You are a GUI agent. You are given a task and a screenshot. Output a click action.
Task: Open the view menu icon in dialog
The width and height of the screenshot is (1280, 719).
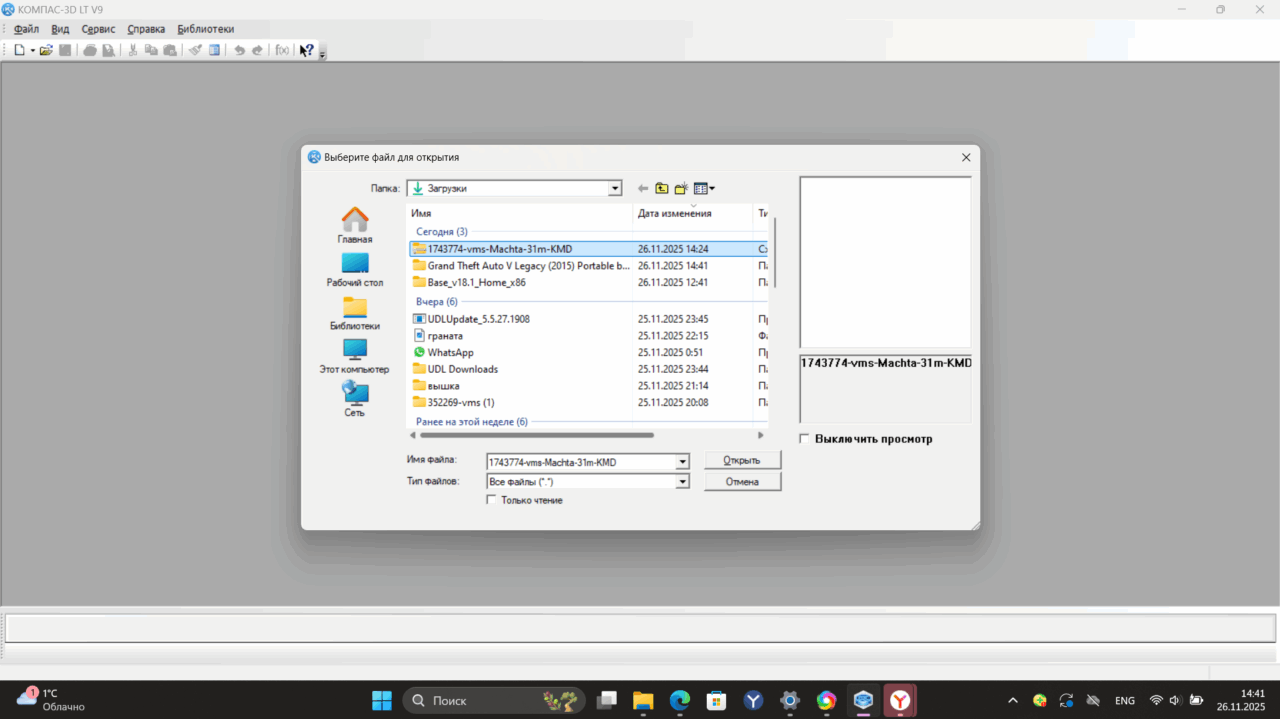pos(704,188)
